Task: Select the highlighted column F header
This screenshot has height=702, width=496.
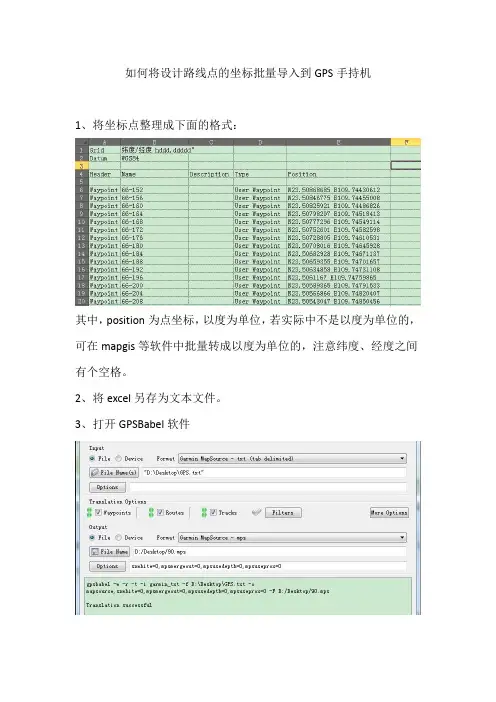Action: tap(406, 142)
